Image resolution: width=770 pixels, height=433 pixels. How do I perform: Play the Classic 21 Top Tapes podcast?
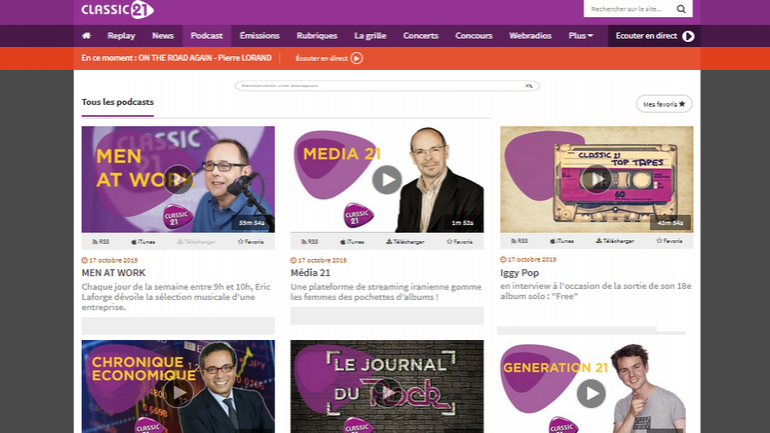point(596,179)
